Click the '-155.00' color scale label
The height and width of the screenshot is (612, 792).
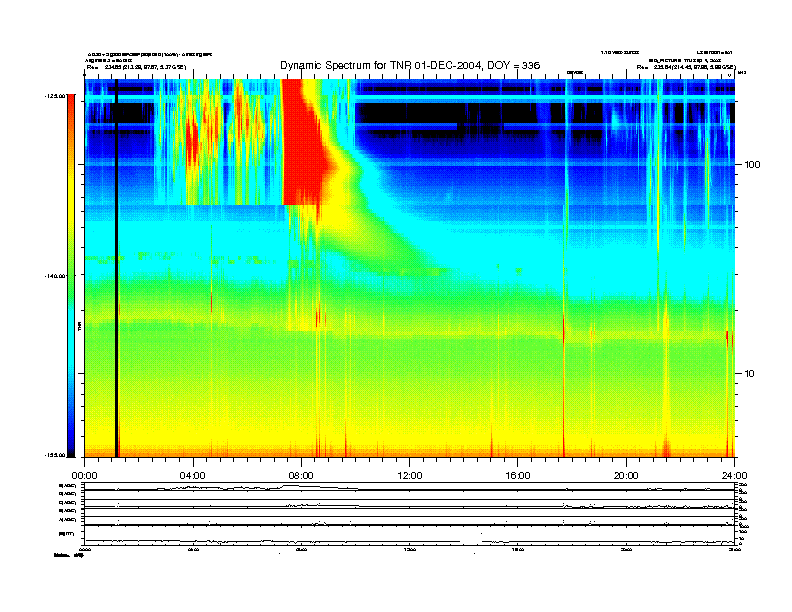tap(56, 455)
